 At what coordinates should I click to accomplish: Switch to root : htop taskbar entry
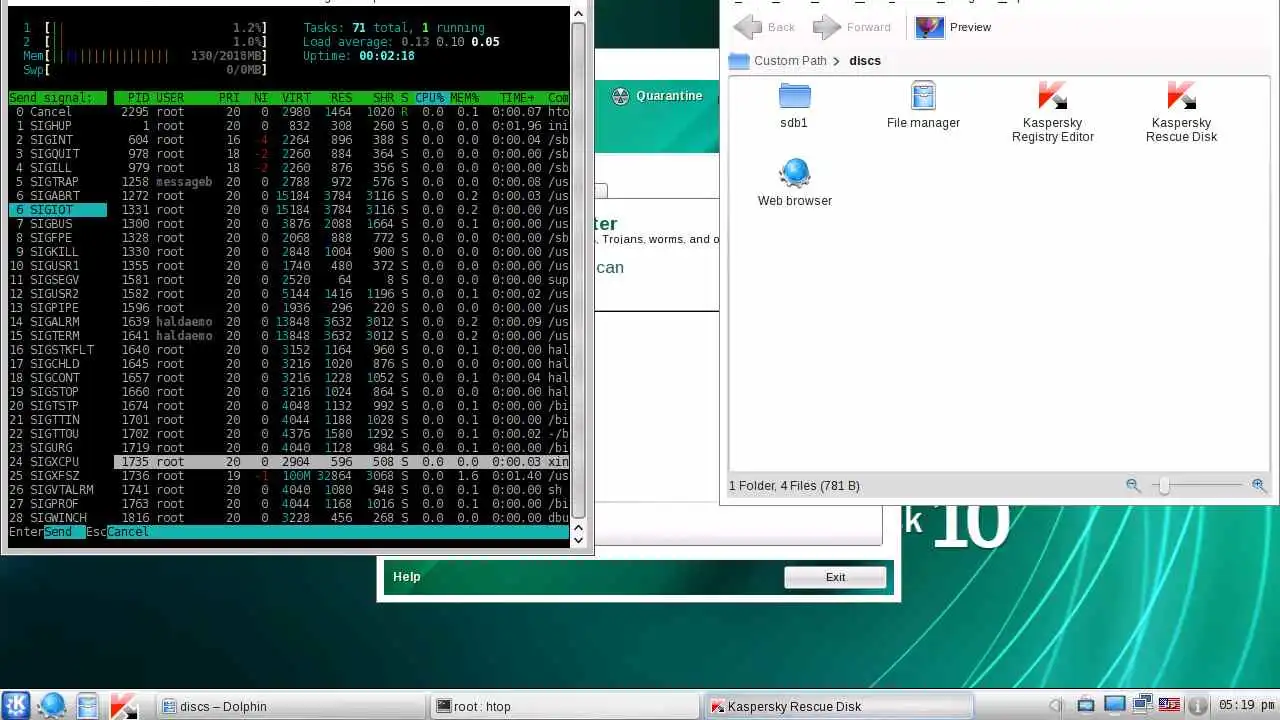pos(565,706)
